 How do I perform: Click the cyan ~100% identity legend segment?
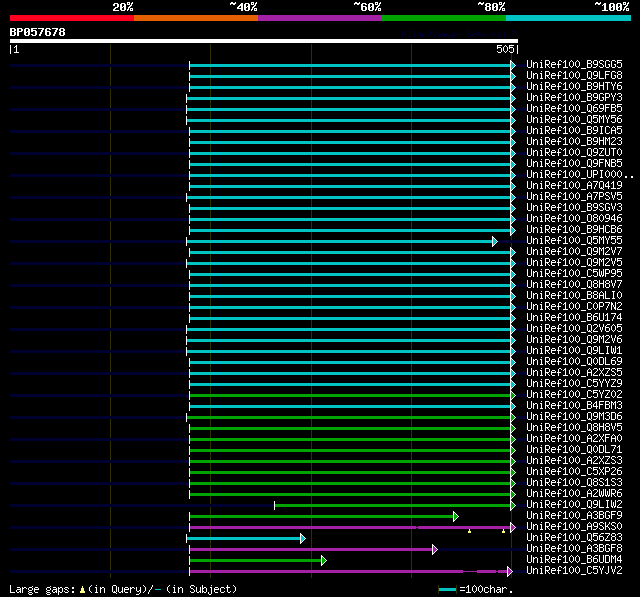(x=569, y=18)
